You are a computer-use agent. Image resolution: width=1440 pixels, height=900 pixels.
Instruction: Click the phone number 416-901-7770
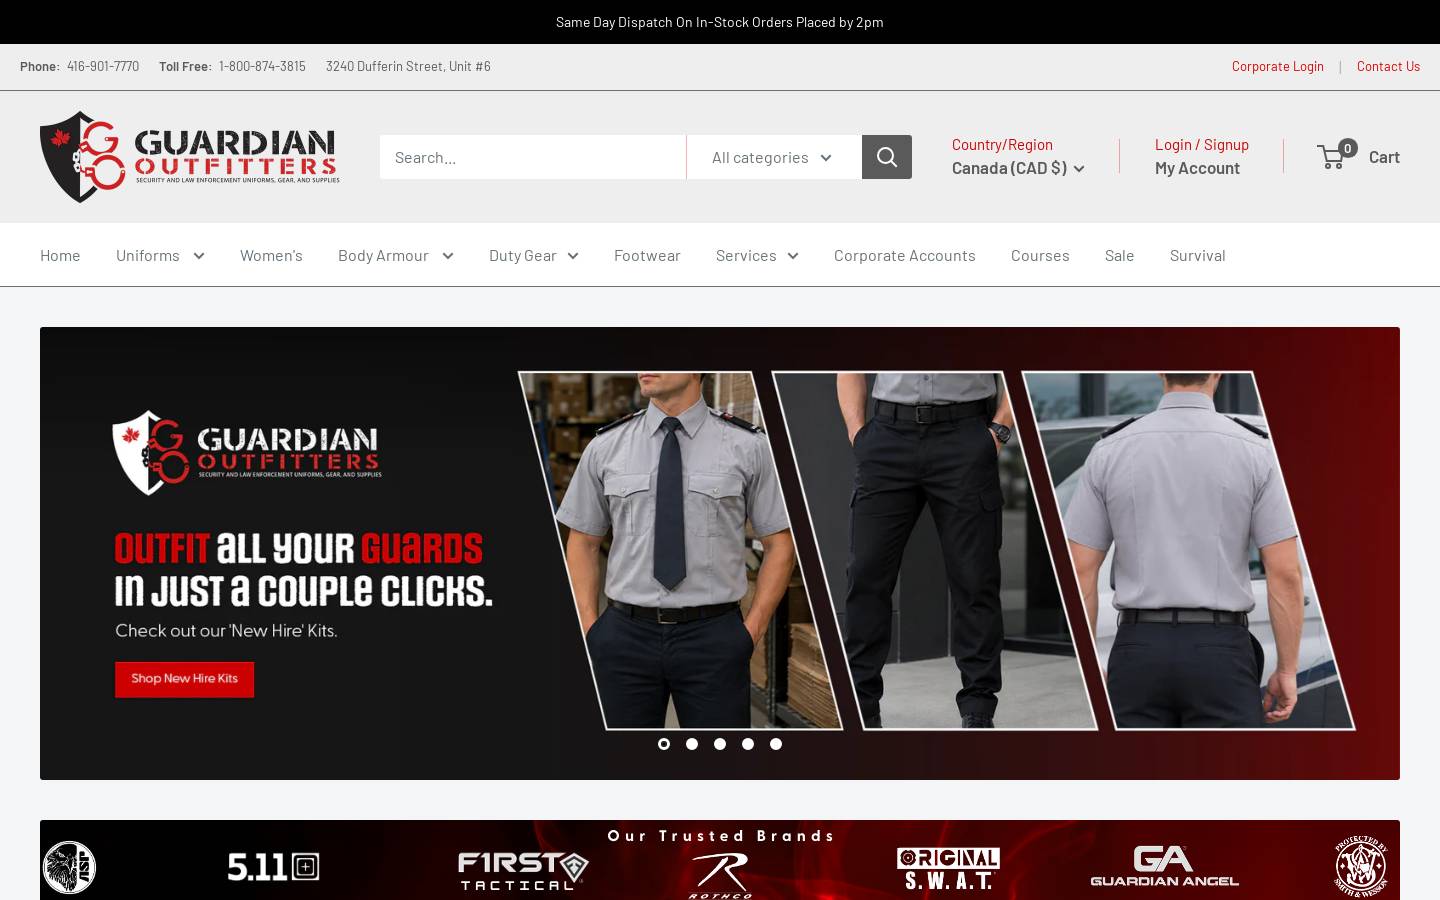pyautogui.click(x=103, y=66)
